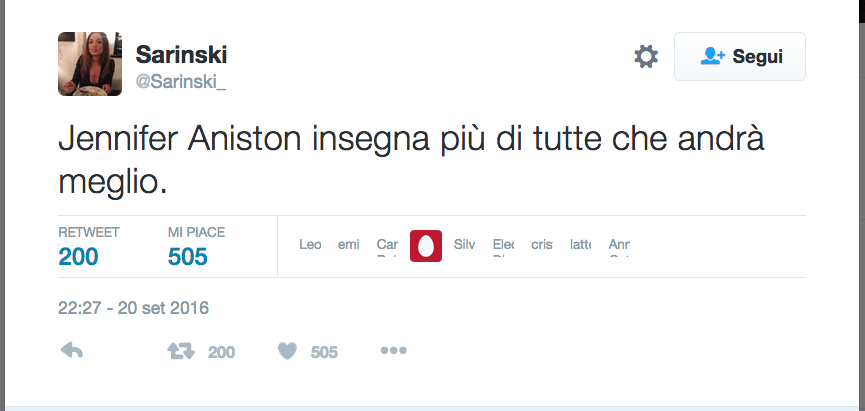
Task: Click the 22:27 - 20 set 2016 timestamp
Action: pos(133,308)
